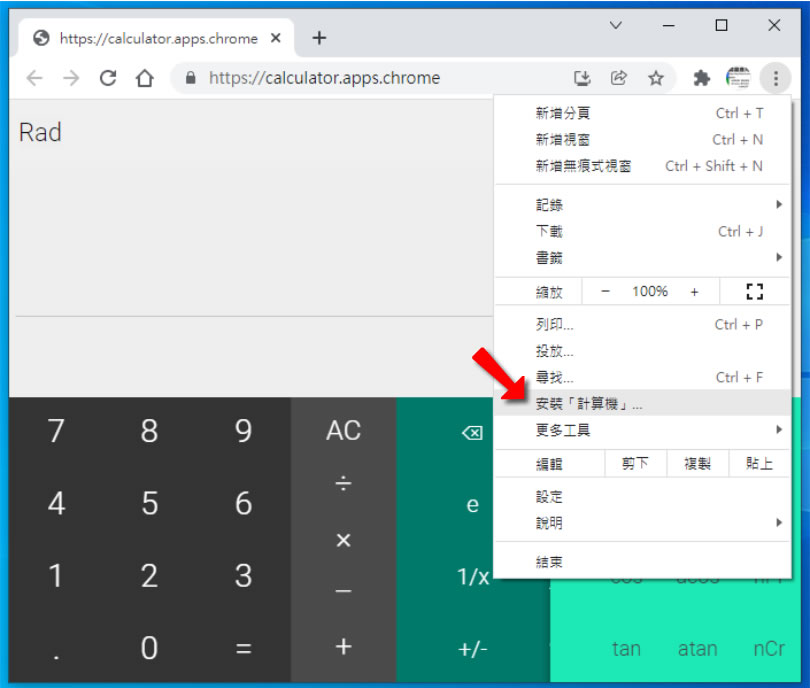The height and width of the screenshot is (688, 810).
Task: Select 新增視窗 menu item
Action: pyautogui.click(x=642, y=139)
